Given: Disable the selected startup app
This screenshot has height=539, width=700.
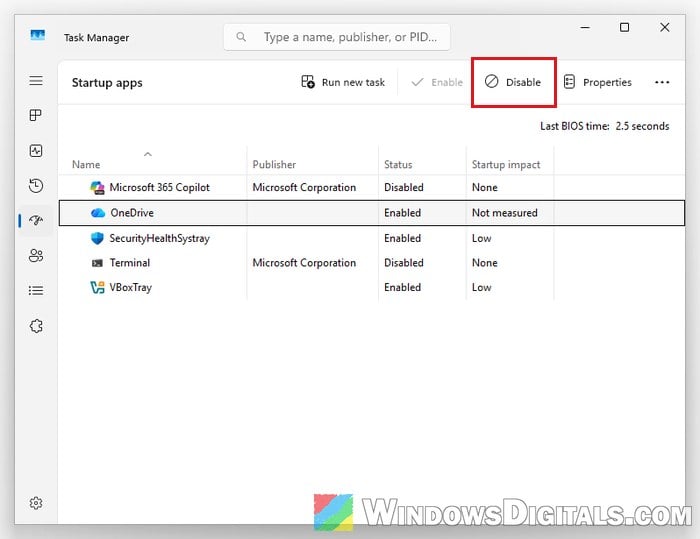Looking at the screenshot, I should [513, 82].
